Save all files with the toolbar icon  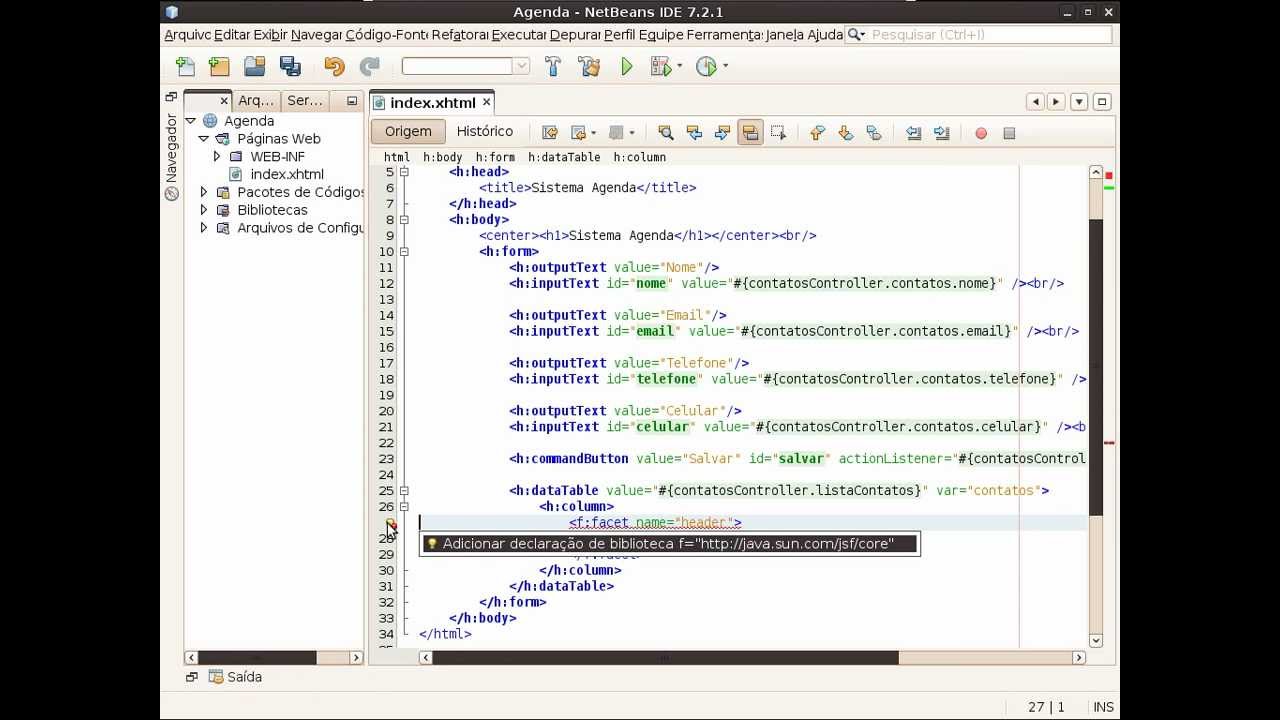tap(291, 67)
